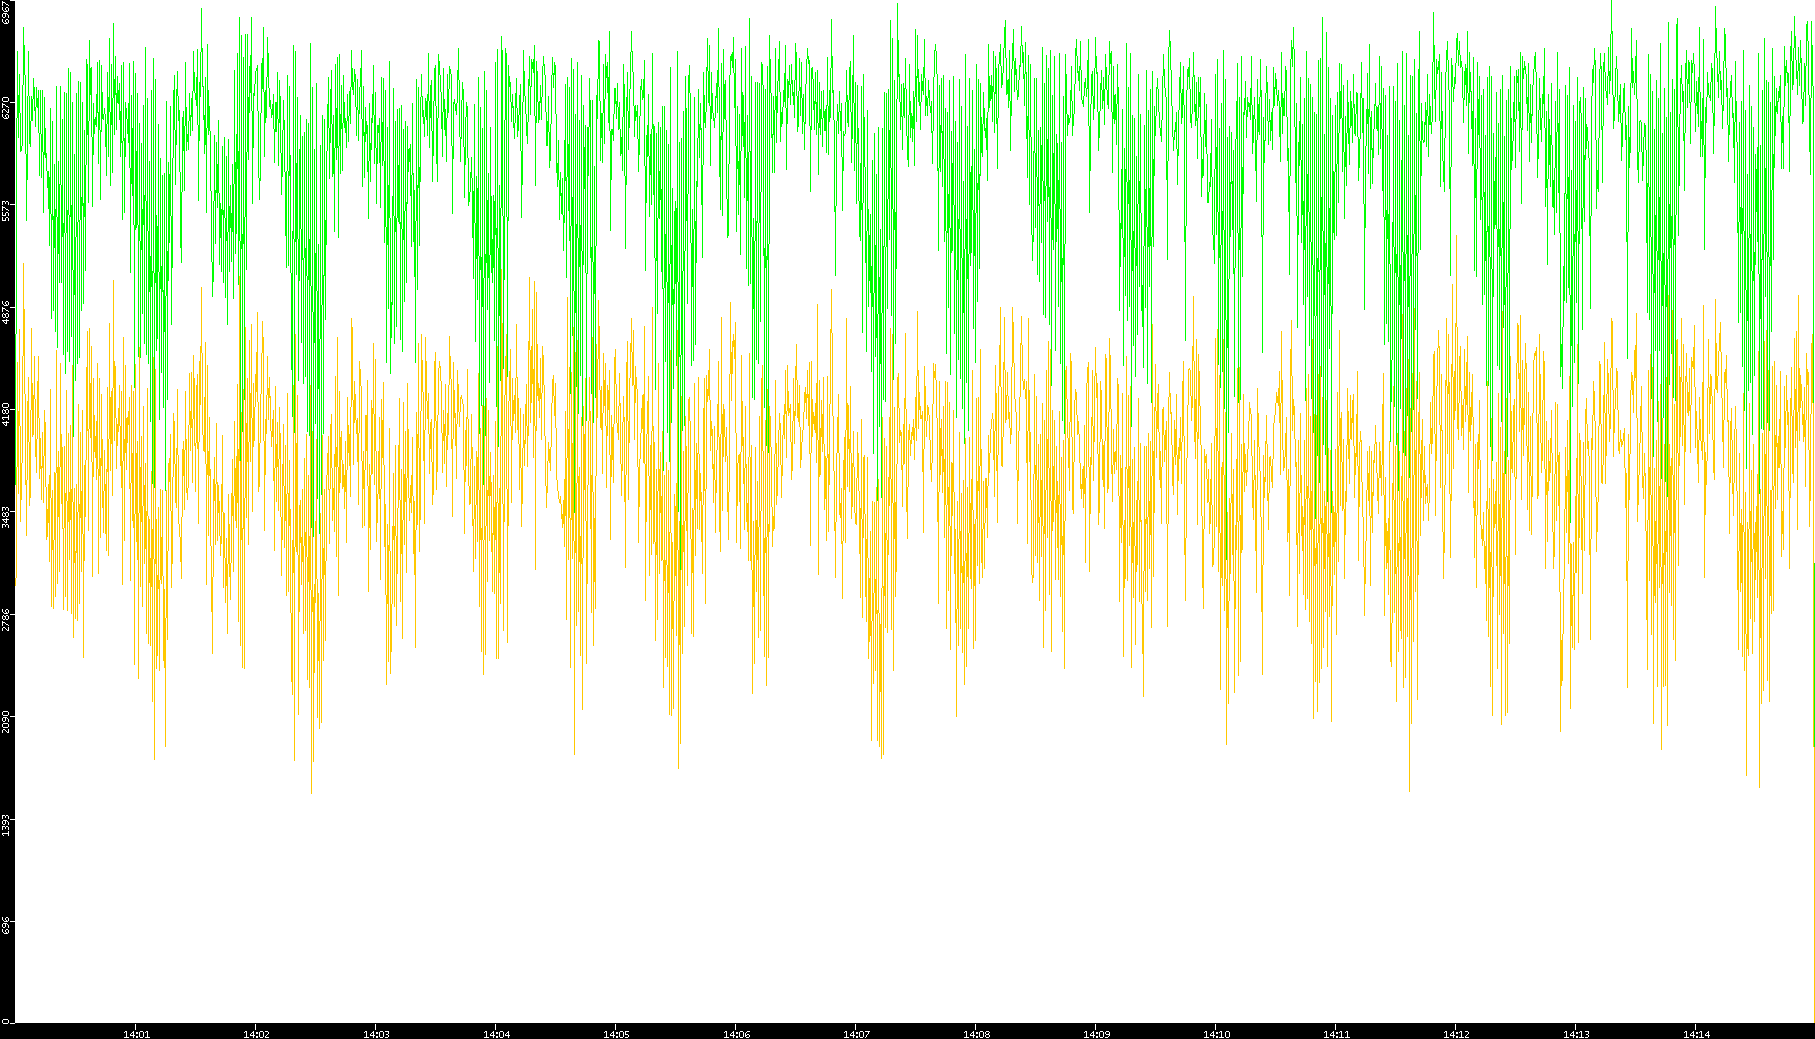Click the 14:12 time label

(x=1456, y=1034)
